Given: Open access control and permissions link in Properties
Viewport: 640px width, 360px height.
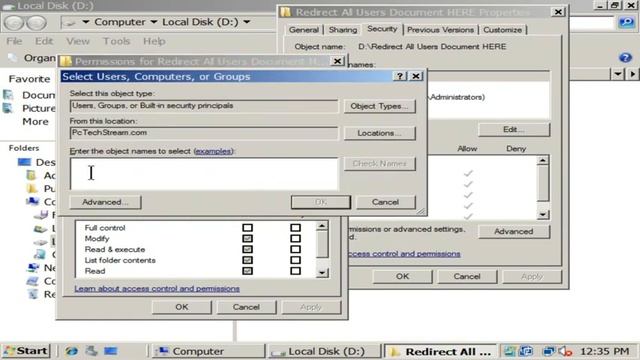Looking at the screenshot, I should [404, 254].
